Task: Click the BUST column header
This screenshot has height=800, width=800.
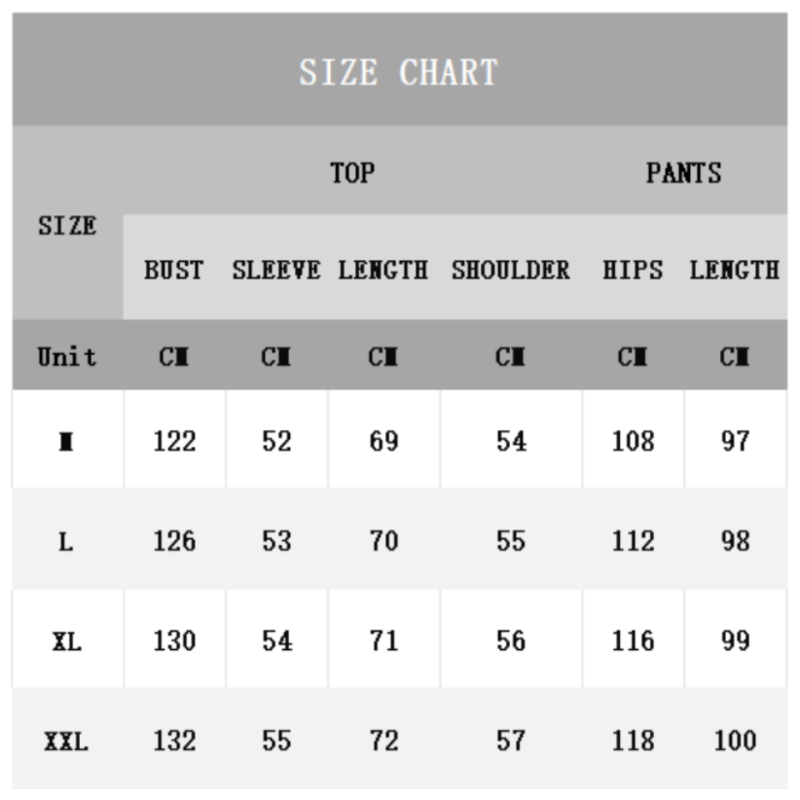Action: point(174,270)
